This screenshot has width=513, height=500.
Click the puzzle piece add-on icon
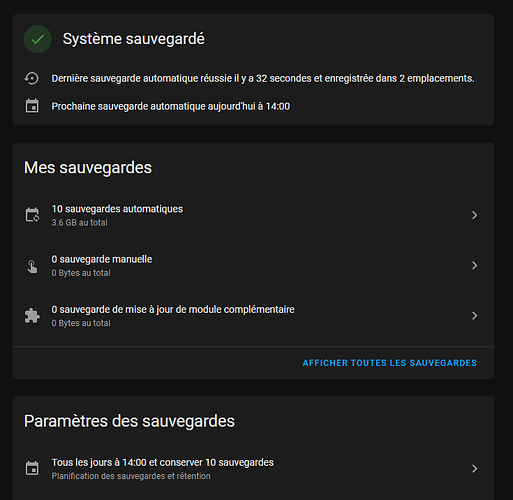point(32,316)
